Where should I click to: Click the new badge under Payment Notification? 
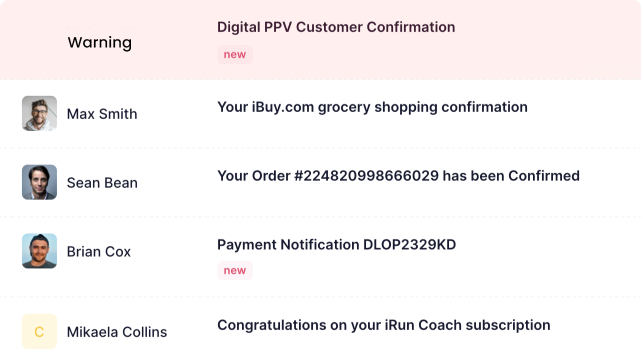tap(235, 270)
